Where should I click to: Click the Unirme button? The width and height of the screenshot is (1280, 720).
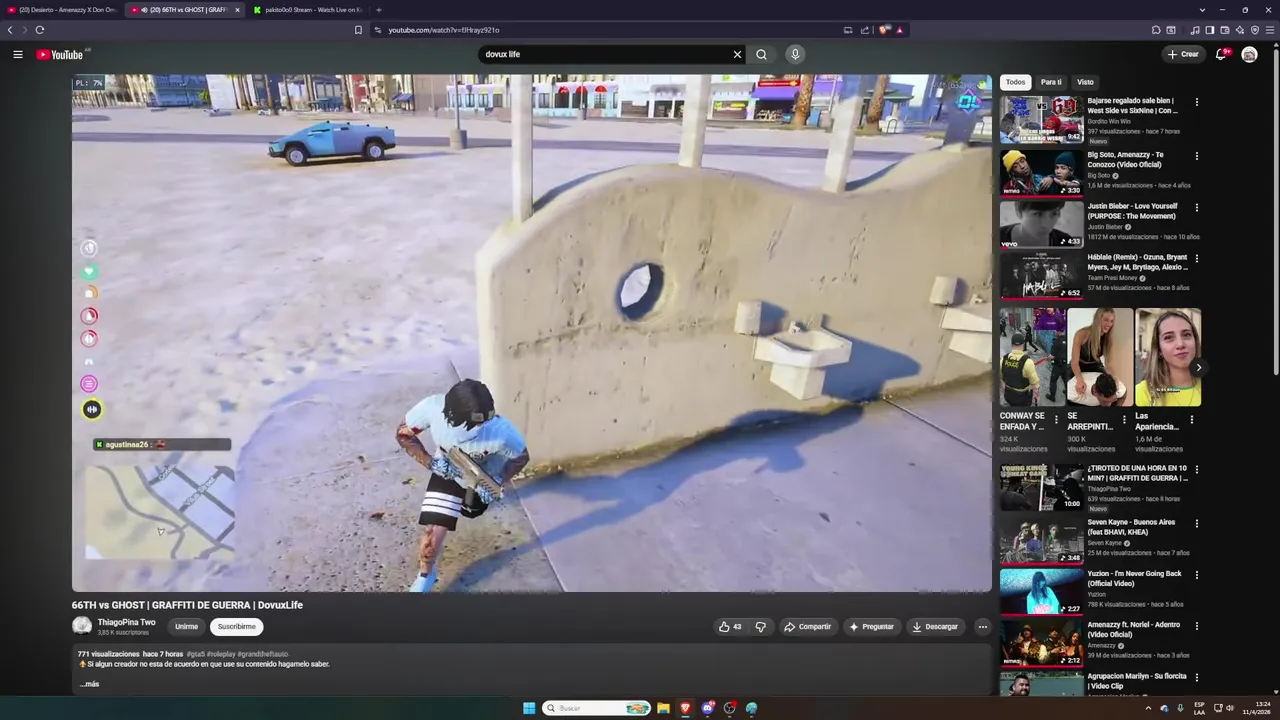(187, 627)
